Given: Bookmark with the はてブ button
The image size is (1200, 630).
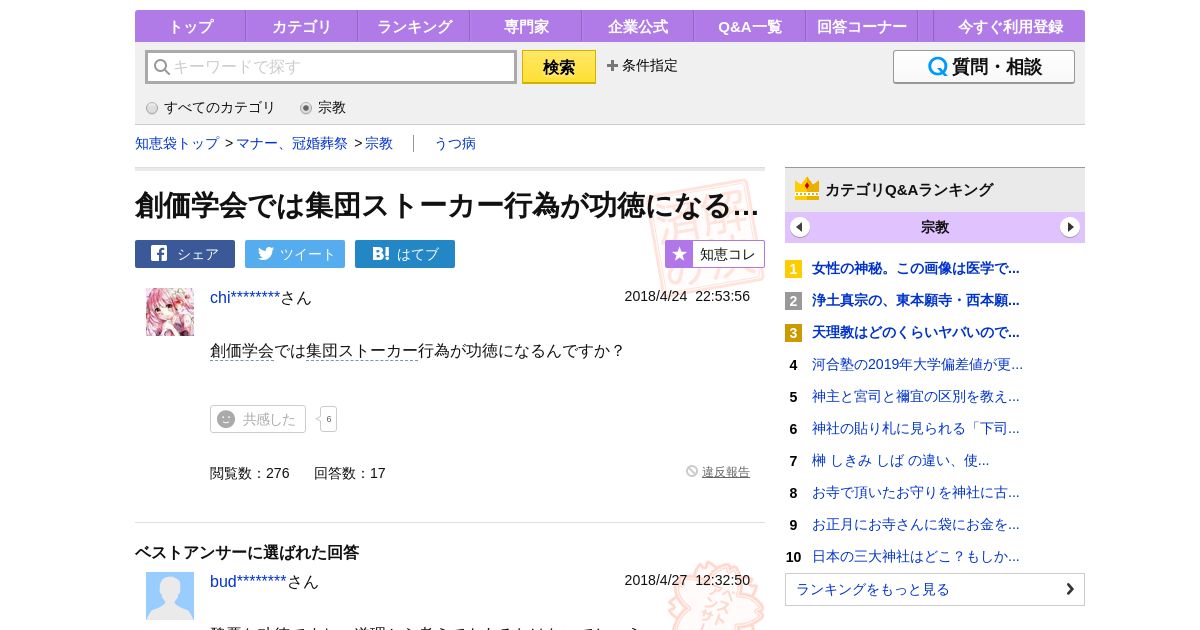Looking at the screenshot, I should tap(405, 254).
